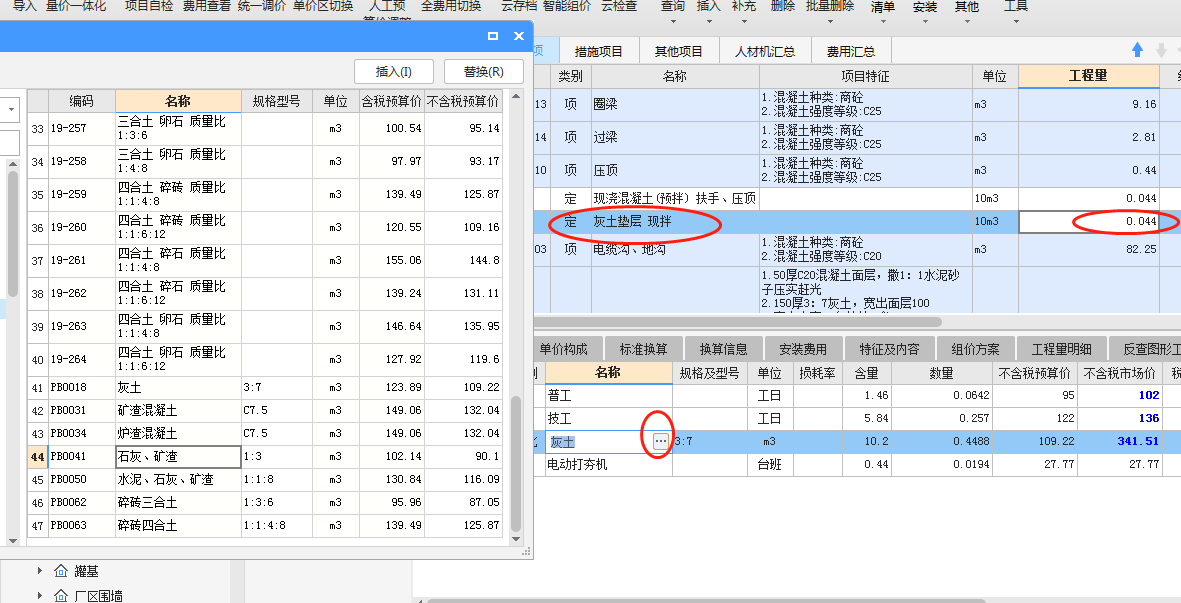Select row PB0018 灰土 3:7
The height and width of the screenshot is (603, 1181).
(265, 388)
